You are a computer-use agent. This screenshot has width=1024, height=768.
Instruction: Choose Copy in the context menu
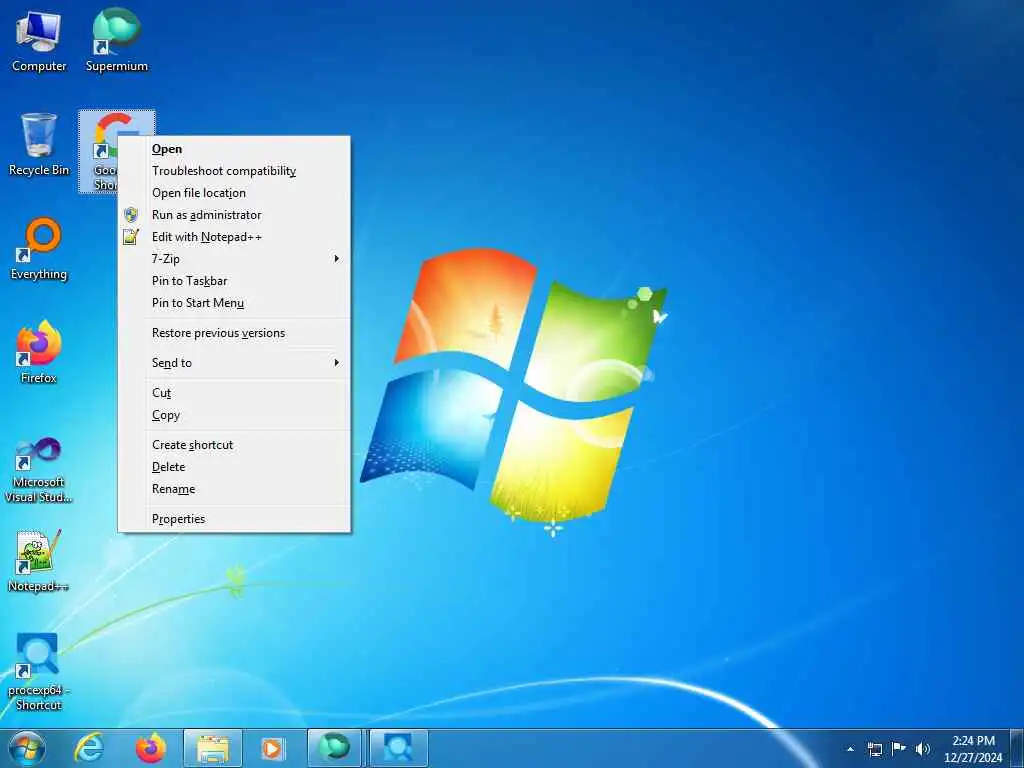pos(234,415)
